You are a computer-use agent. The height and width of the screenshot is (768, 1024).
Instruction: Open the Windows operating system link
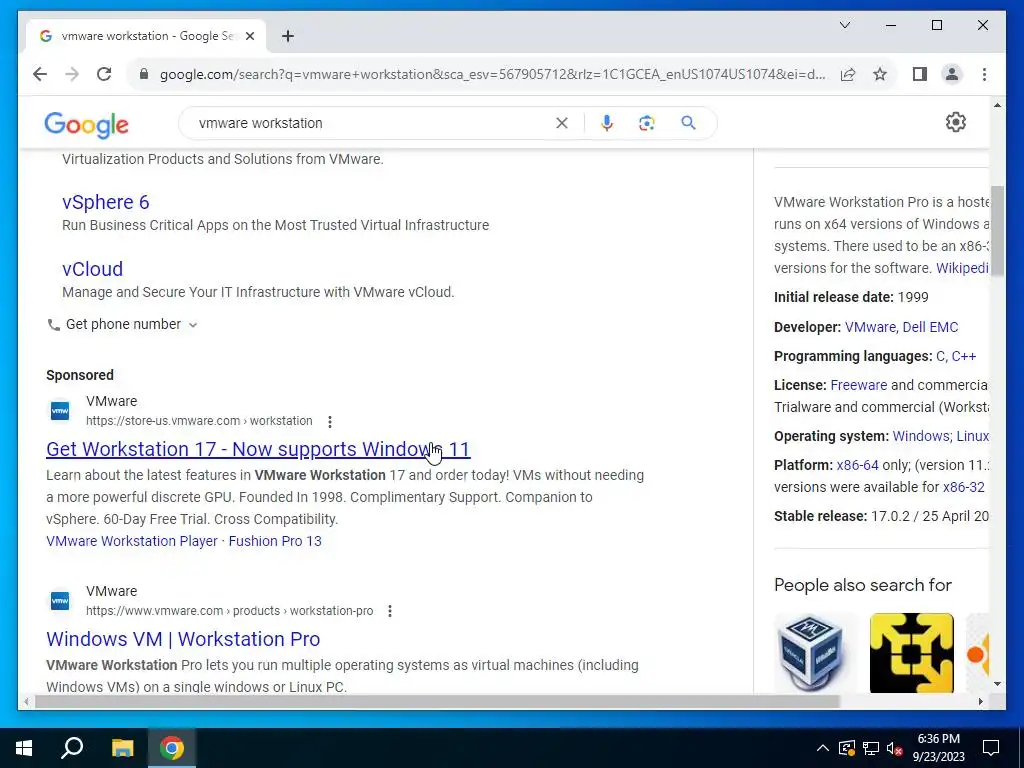click(x=921, y=436)
